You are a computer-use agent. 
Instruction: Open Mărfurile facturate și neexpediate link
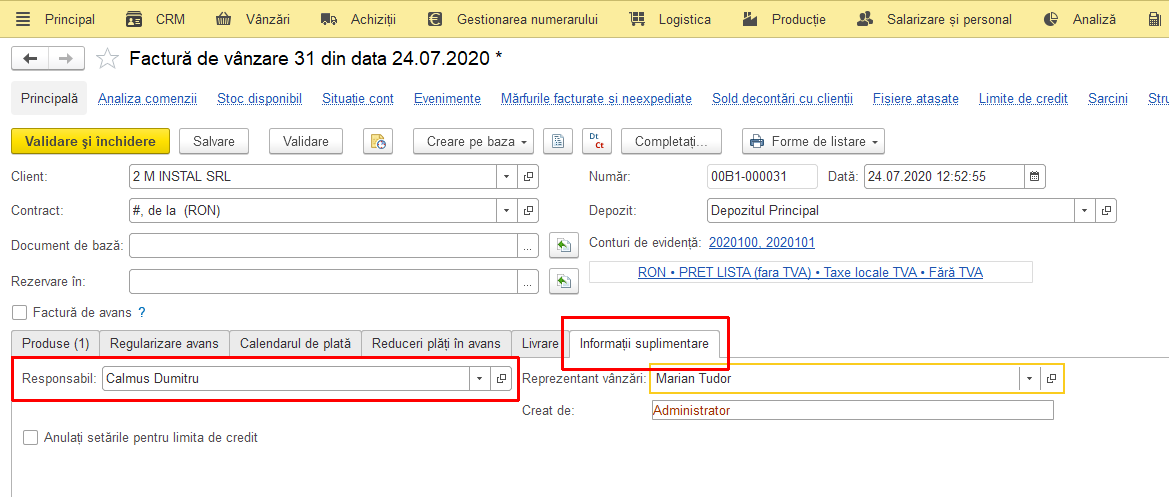[596, 98]
